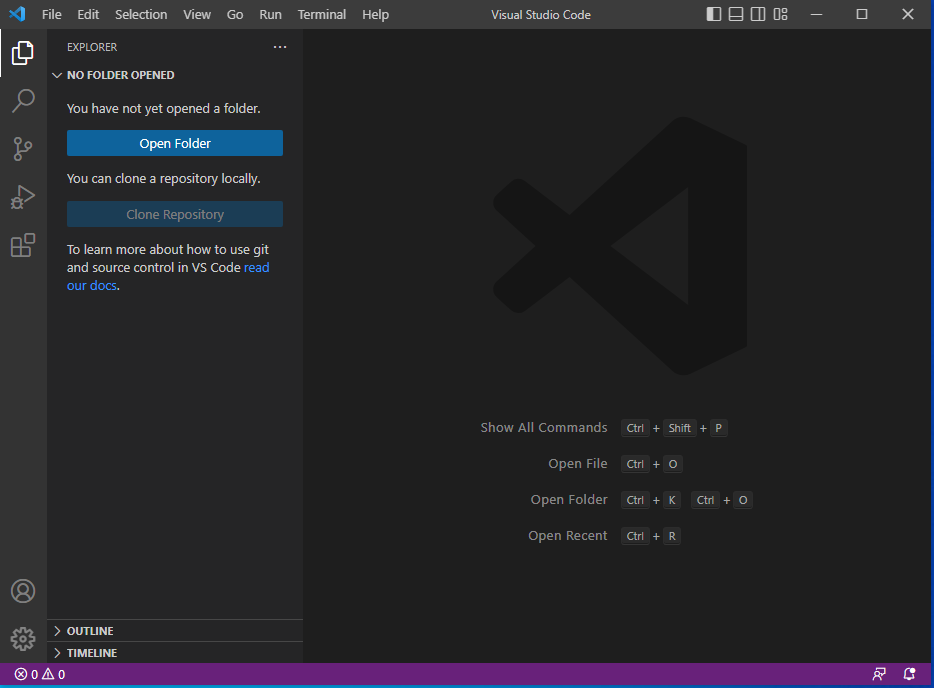Viewport: 934px width, 688px height.
Task: Open the notifications bell in status bar
Action: (x=909, y=674)
